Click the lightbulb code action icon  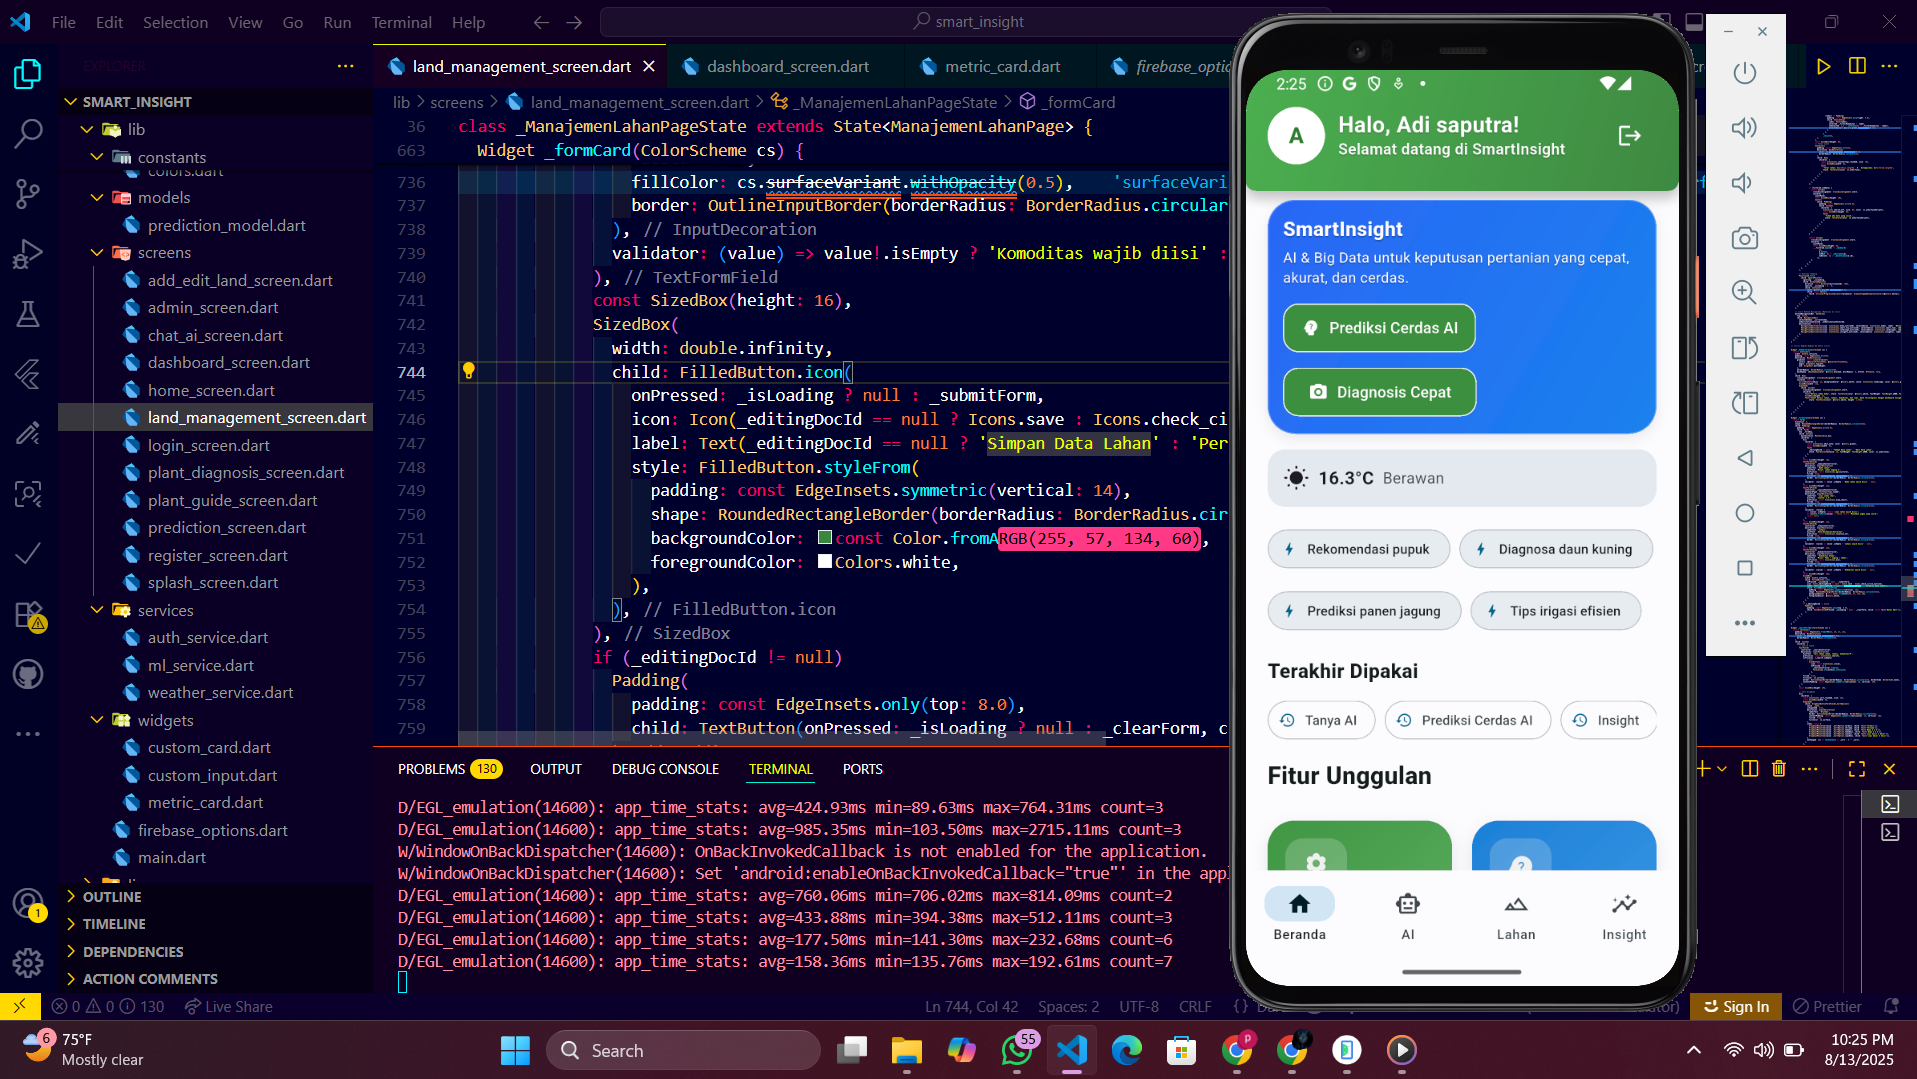pos(468,371)
